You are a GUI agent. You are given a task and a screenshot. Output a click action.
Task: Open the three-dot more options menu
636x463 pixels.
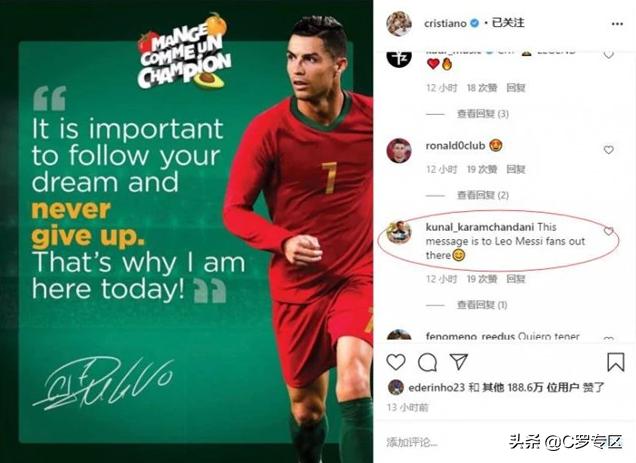[x=617, y=24]
